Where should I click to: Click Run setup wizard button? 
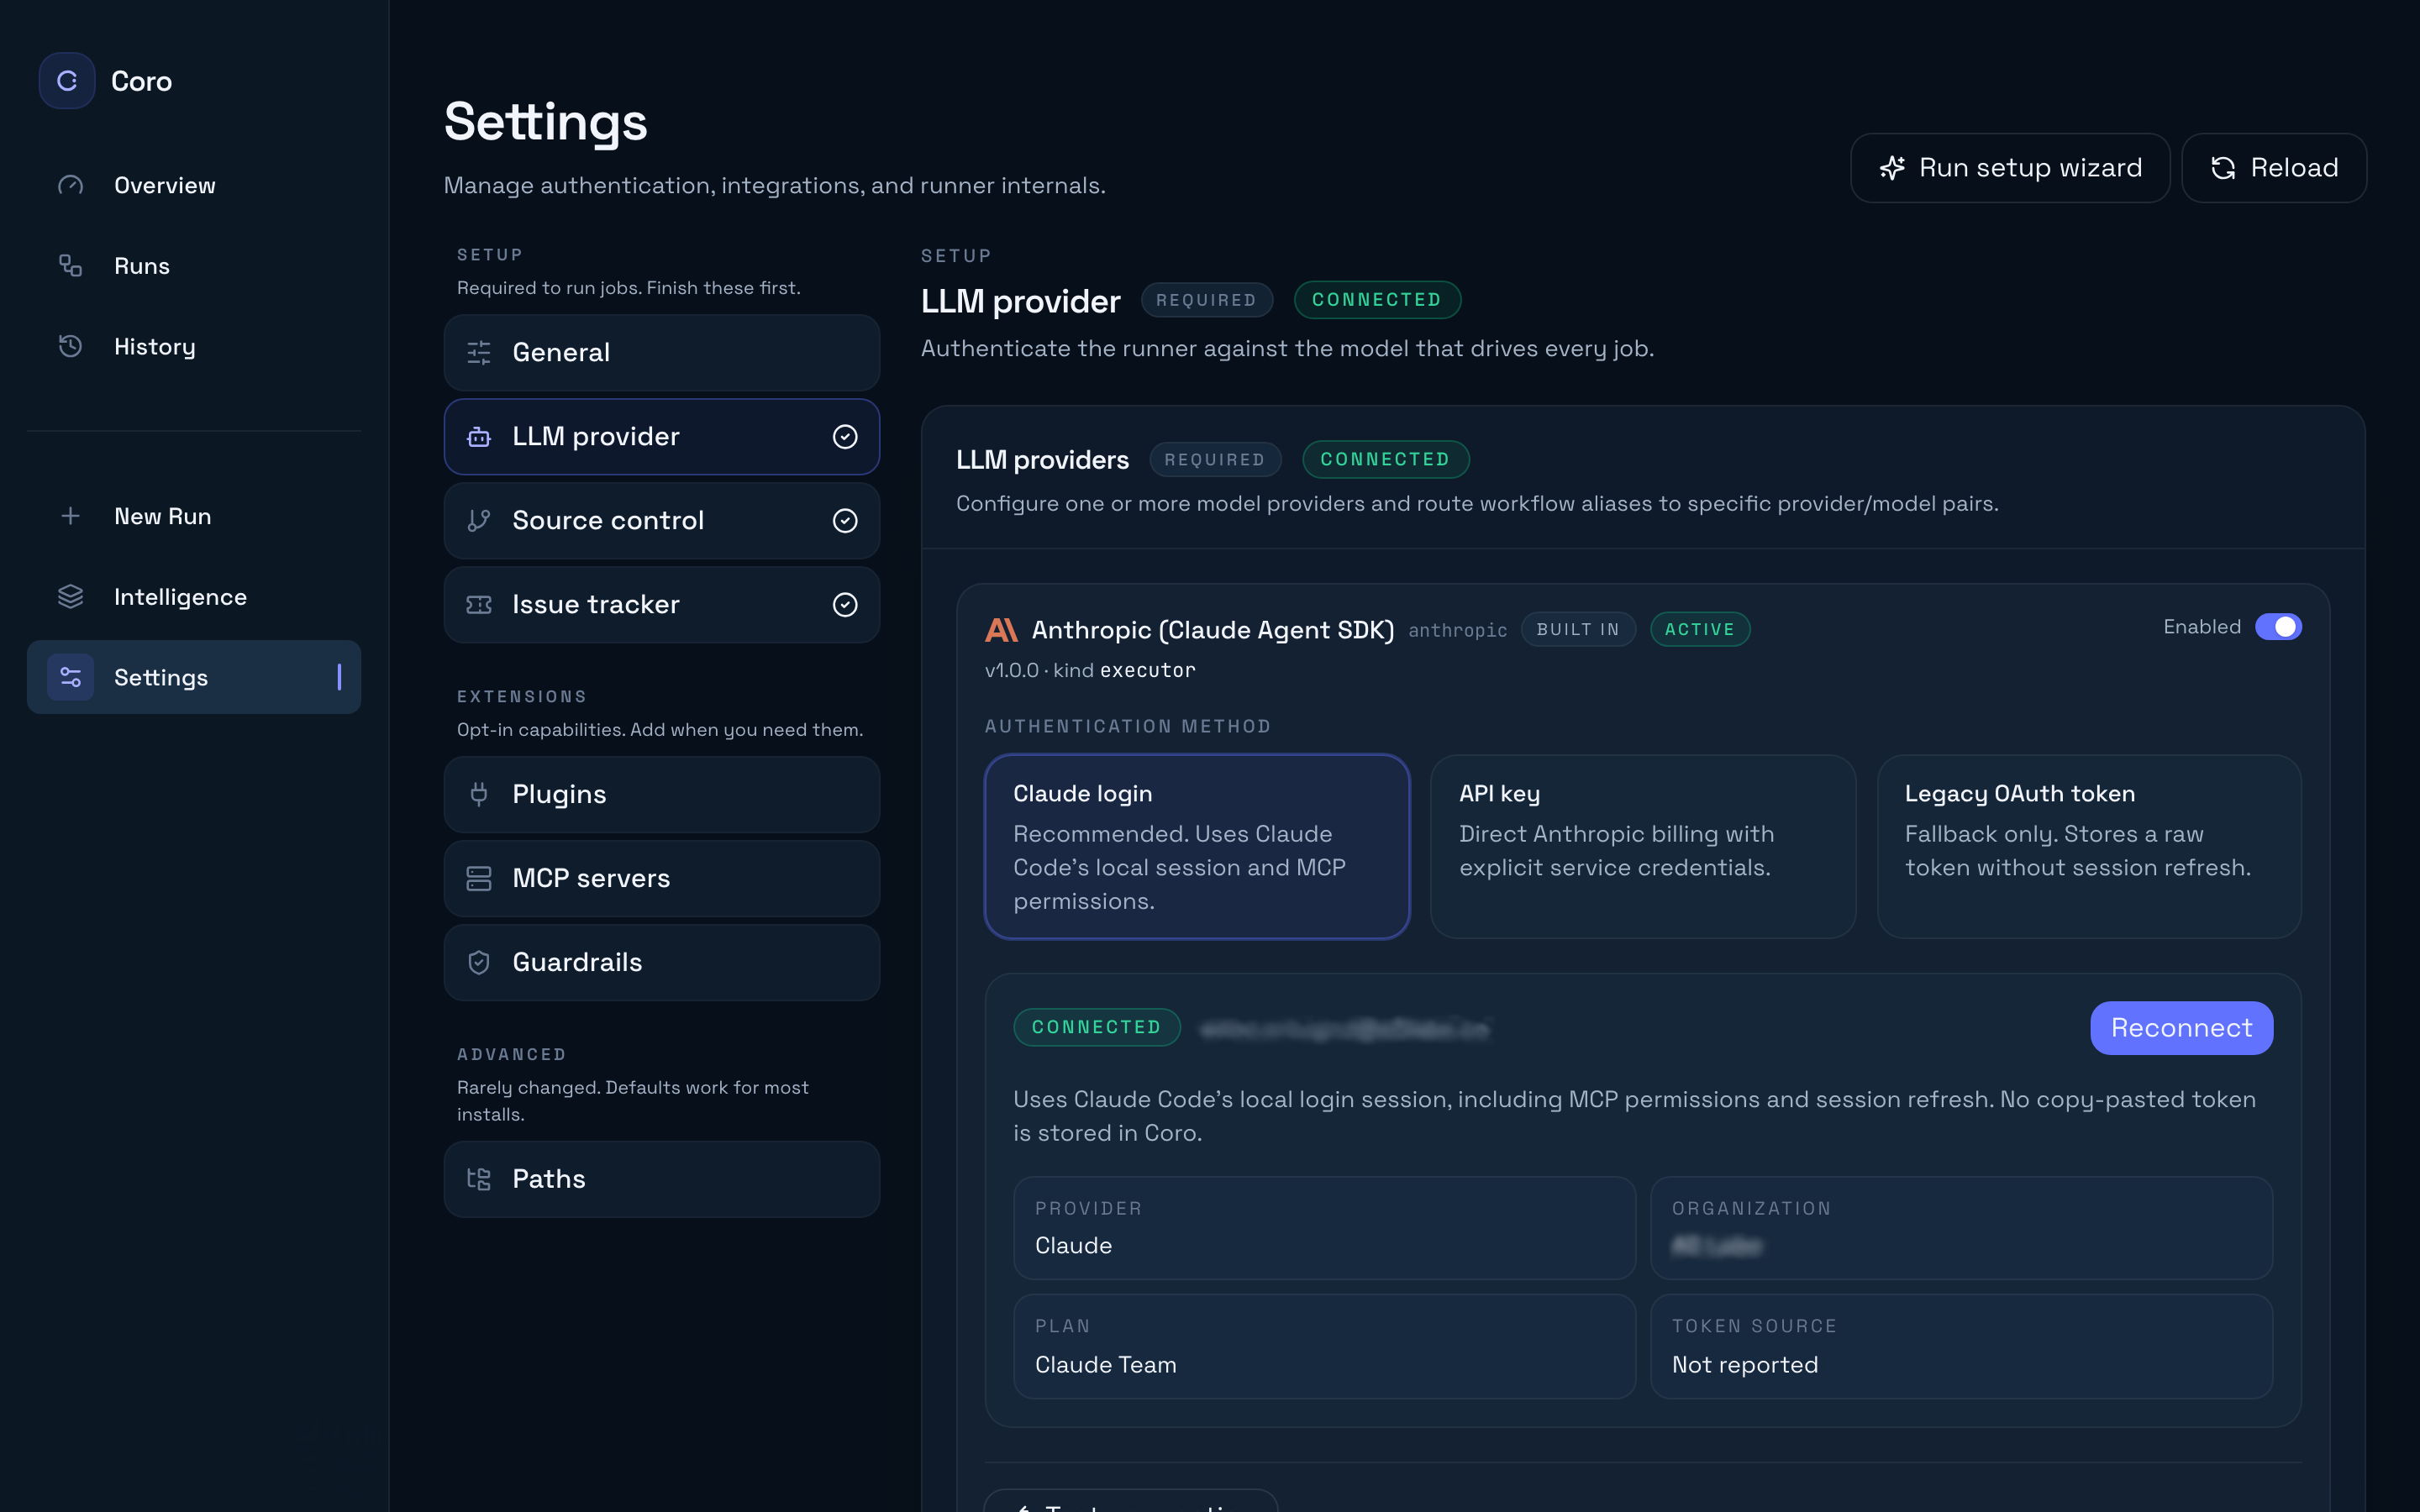(2010, 168)
